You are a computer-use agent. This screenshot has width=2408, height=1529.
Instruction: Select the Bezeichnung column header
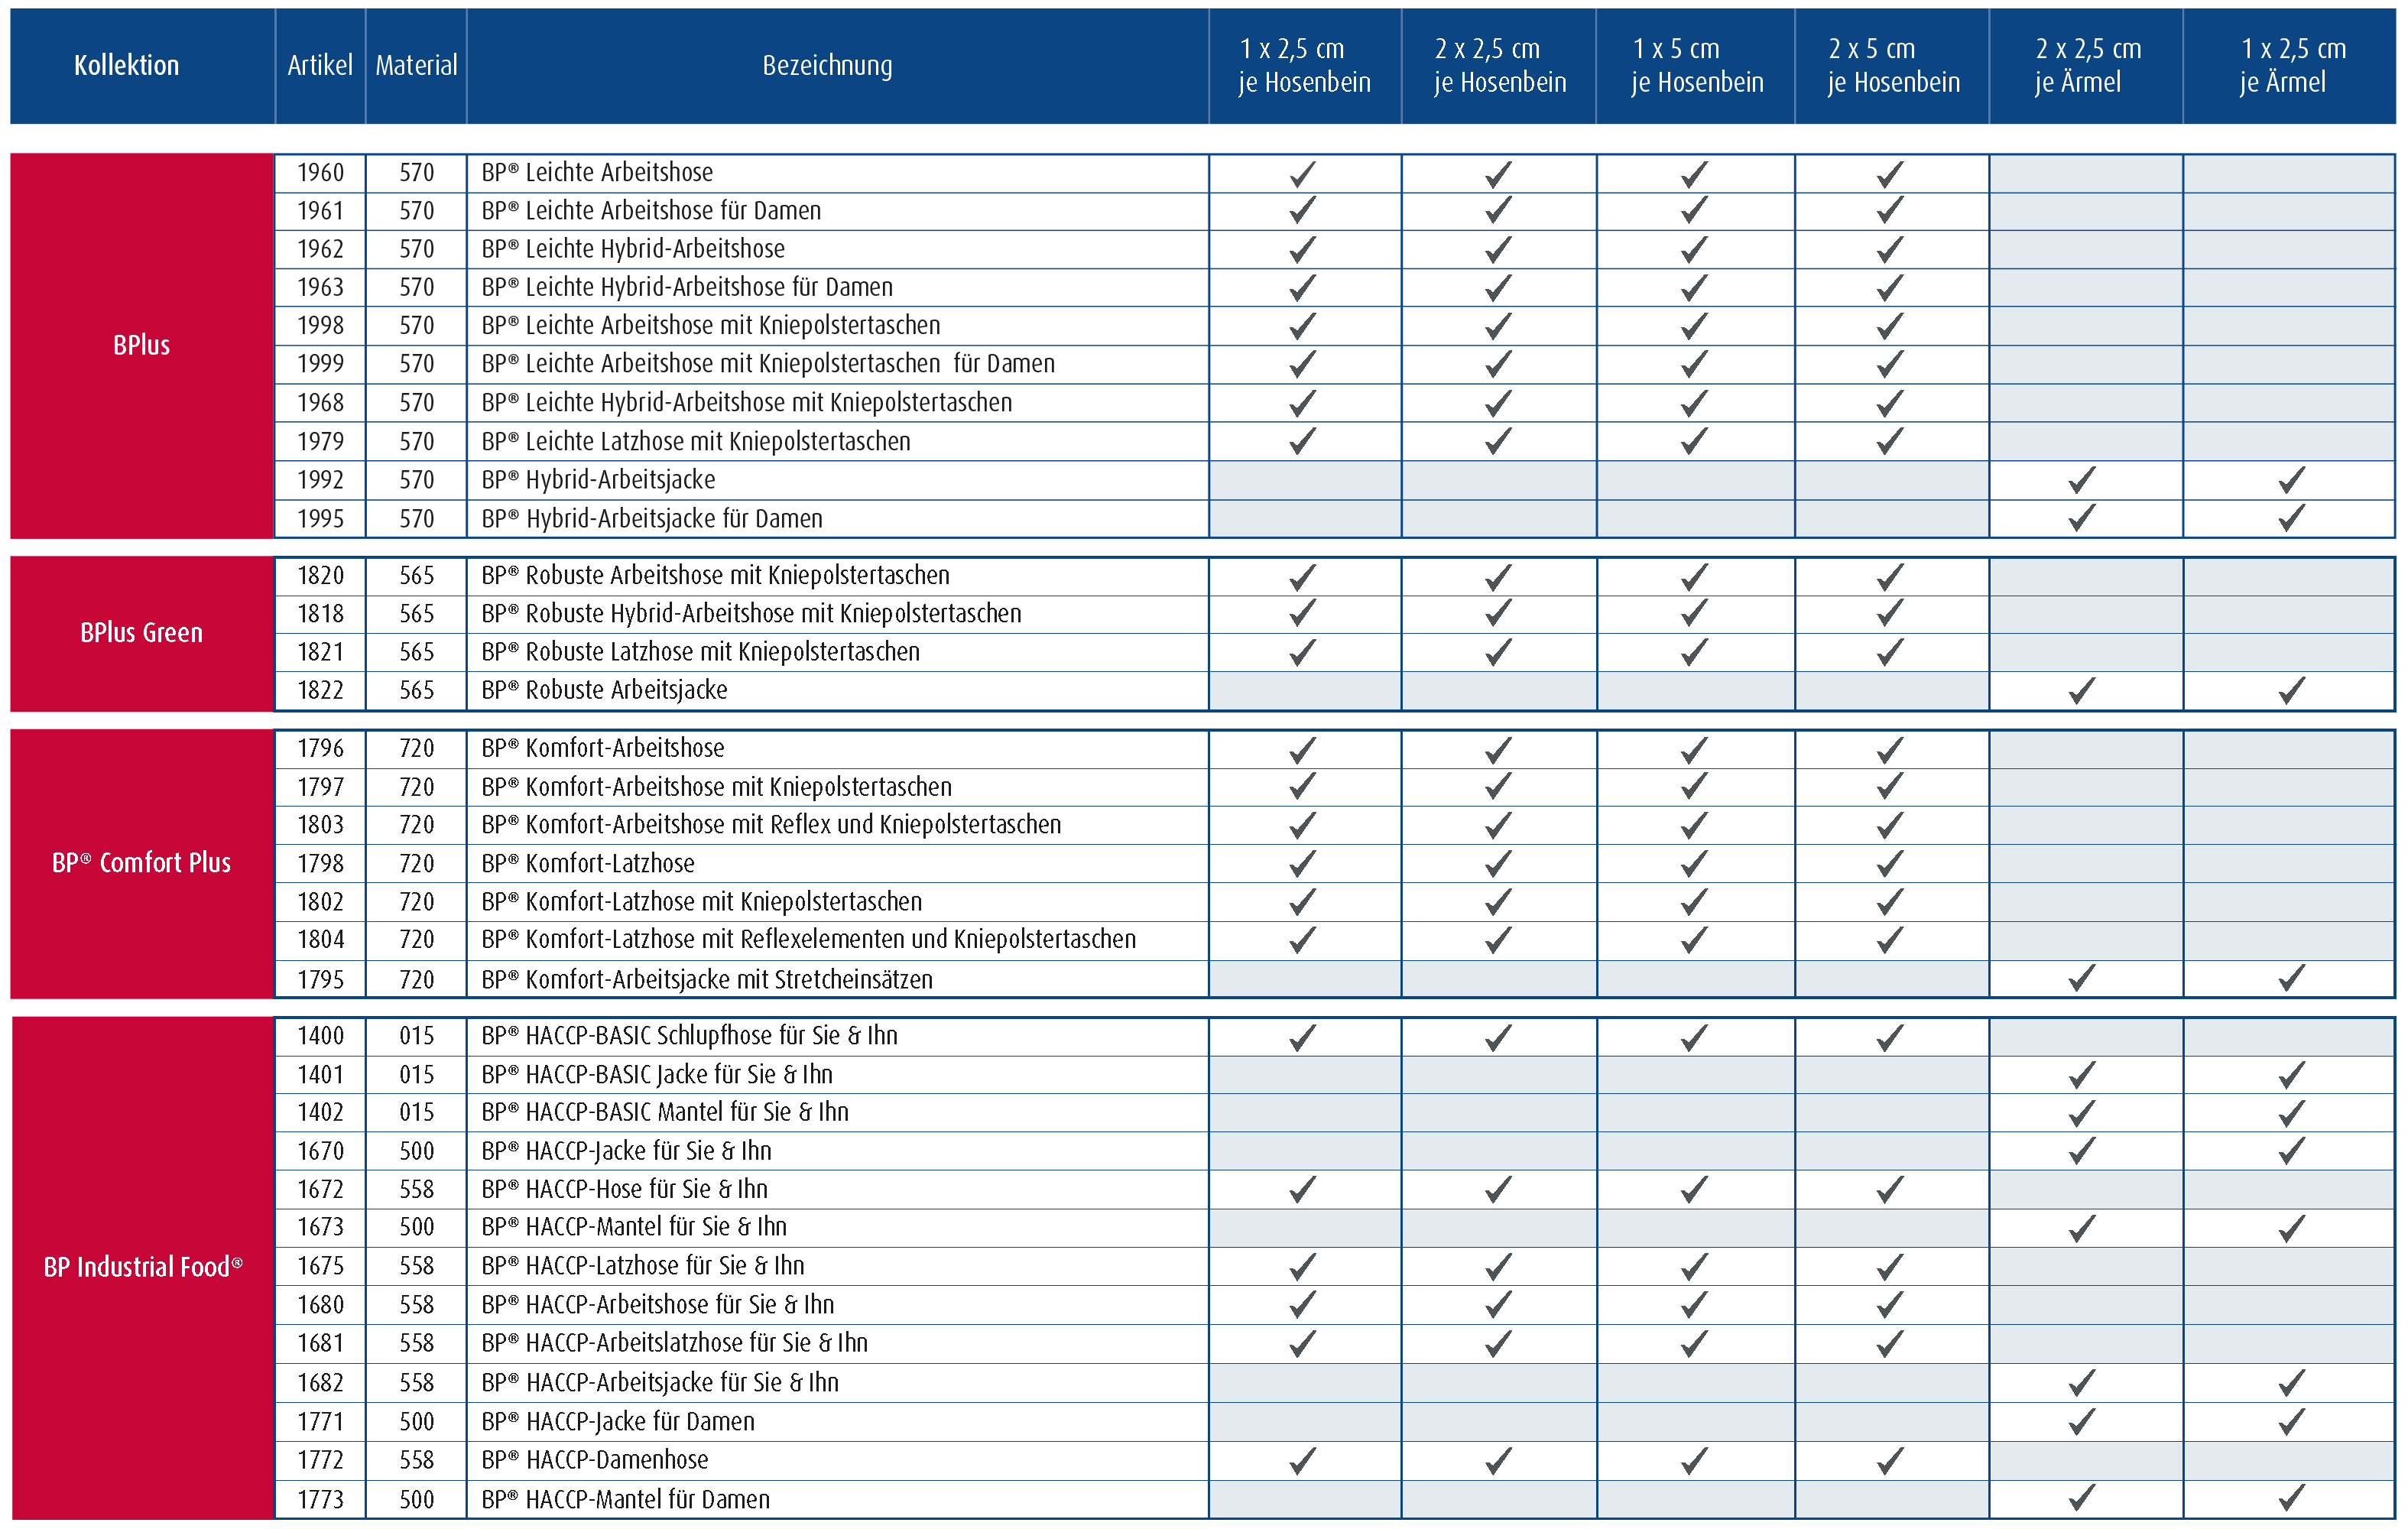click(827, 66)
